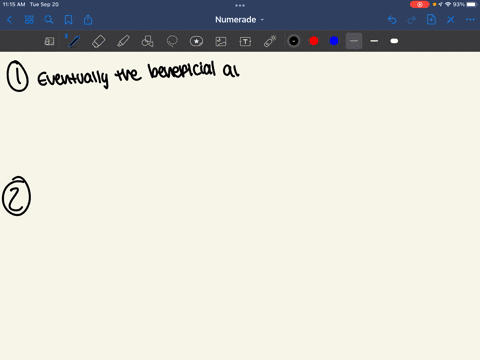
Task: Select the Highlighter tool
Action: coord(123,41)
